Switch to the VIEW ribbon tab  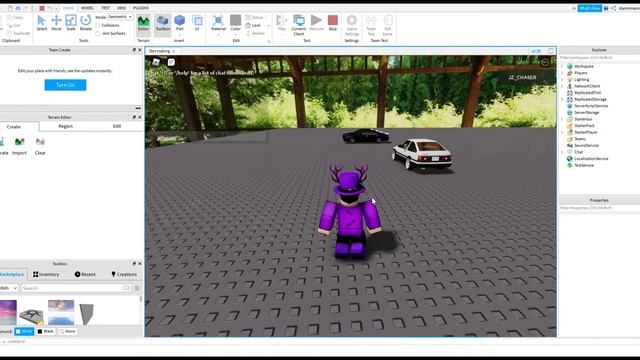121,8
